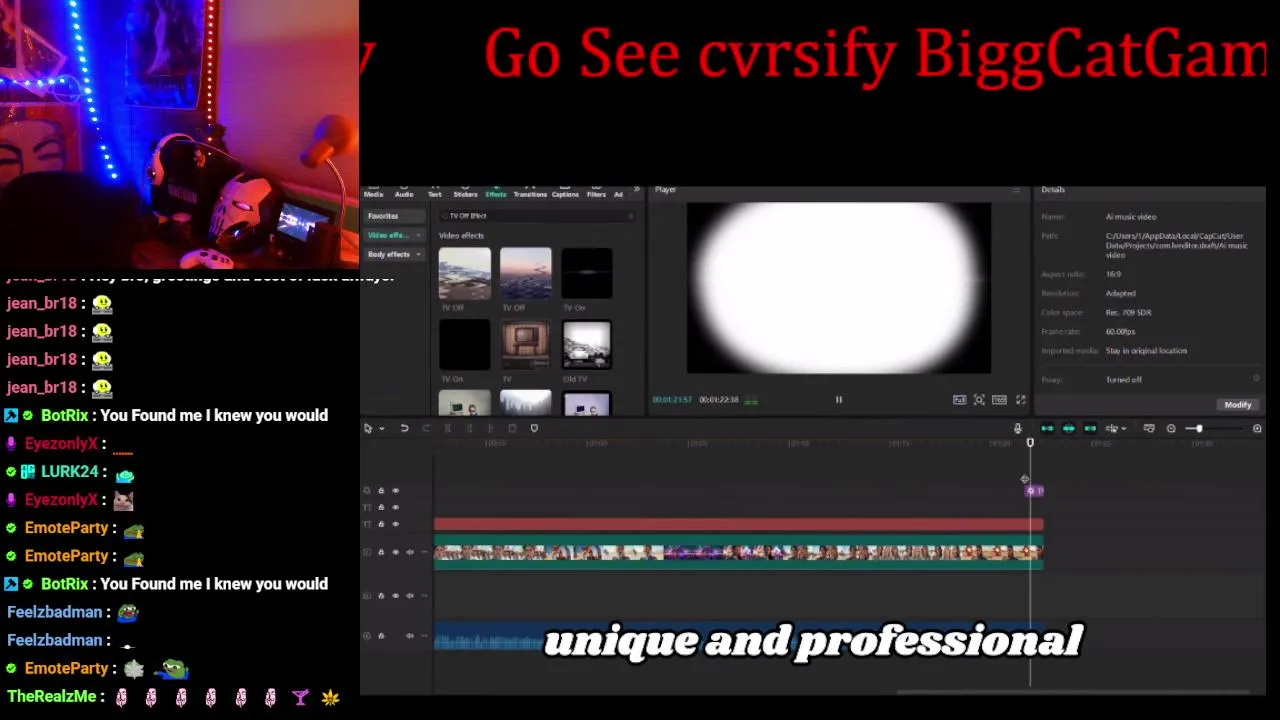Image resolution: width=1280 pixels, height=720 pixels.
Task: Click the Undo icon in timeline toolbar
Action: (404, 429)
